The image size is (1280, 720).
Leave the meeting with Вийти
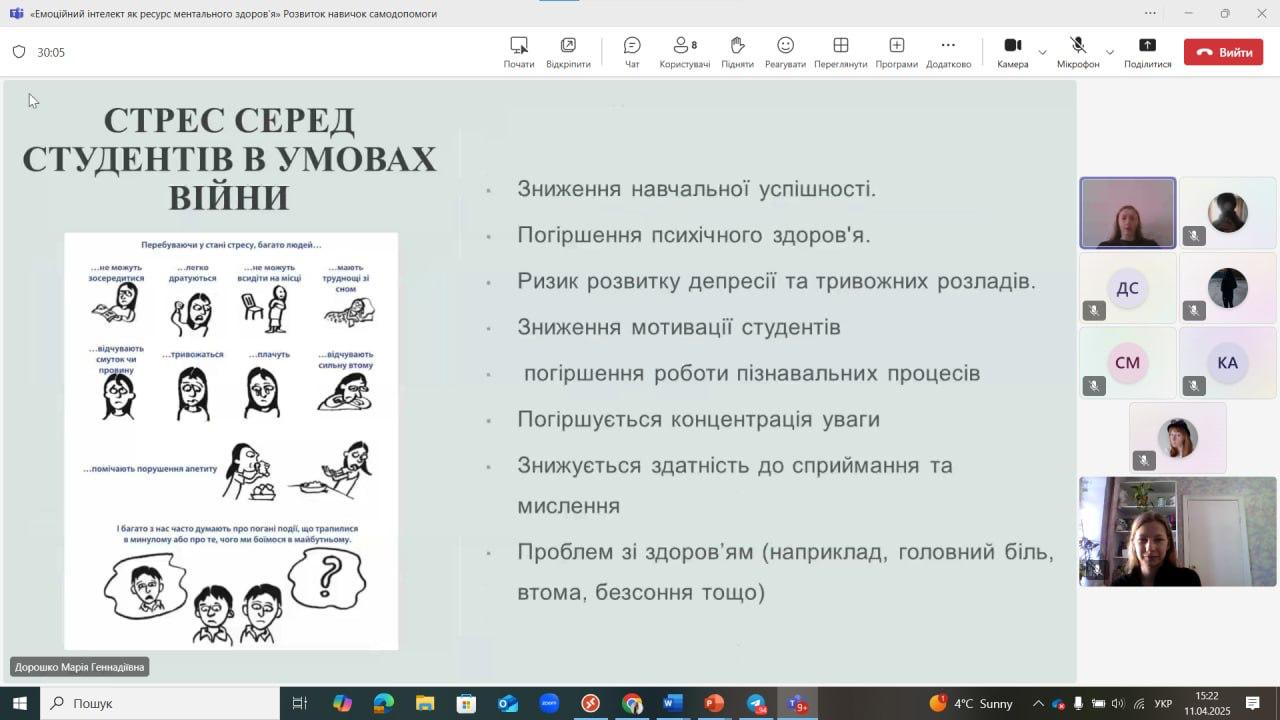point(1223,53)
